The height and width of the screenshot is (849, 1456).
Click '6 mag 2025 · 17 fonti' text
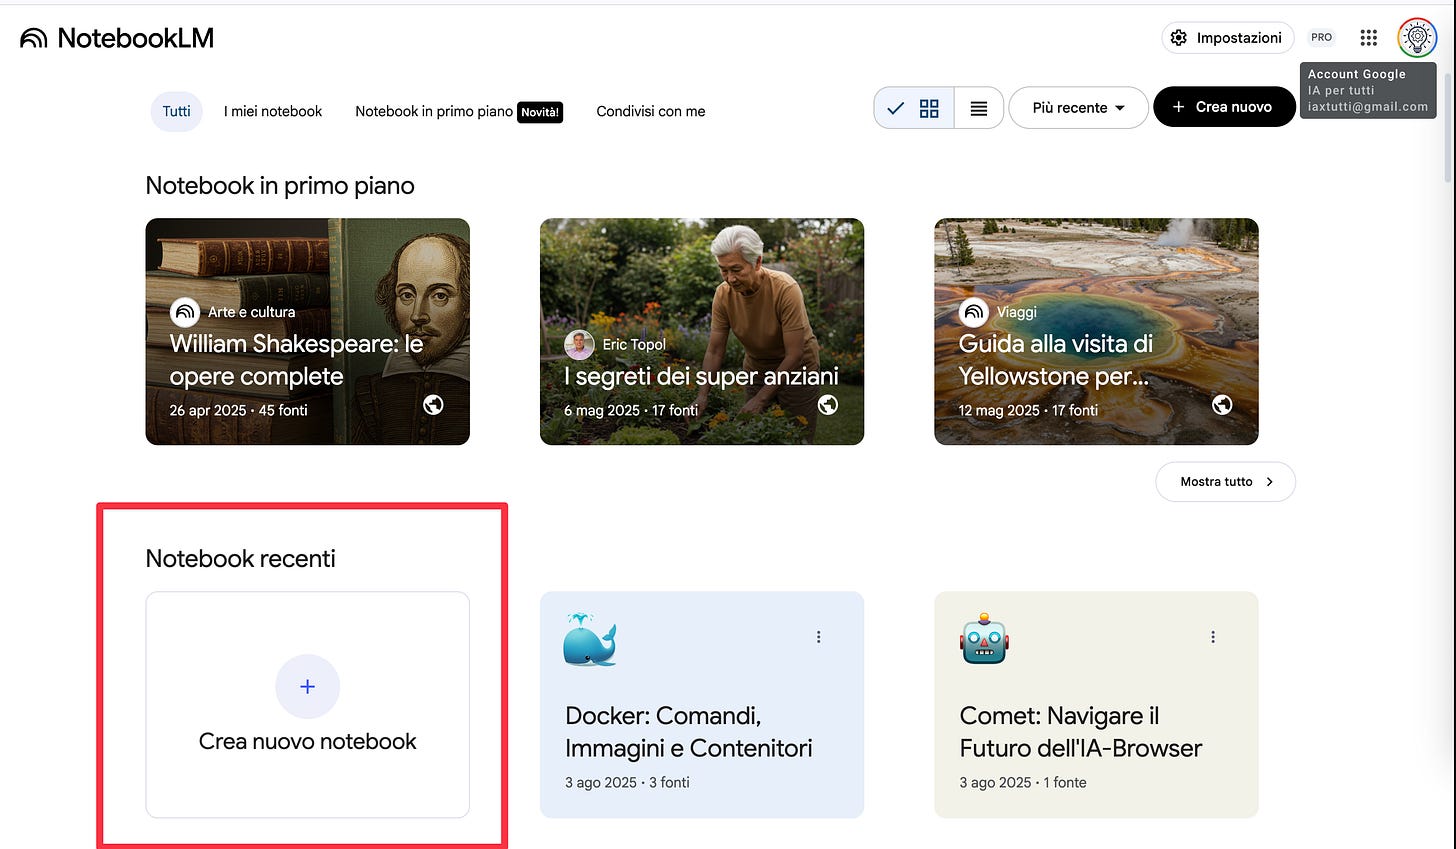pos(631,410)
